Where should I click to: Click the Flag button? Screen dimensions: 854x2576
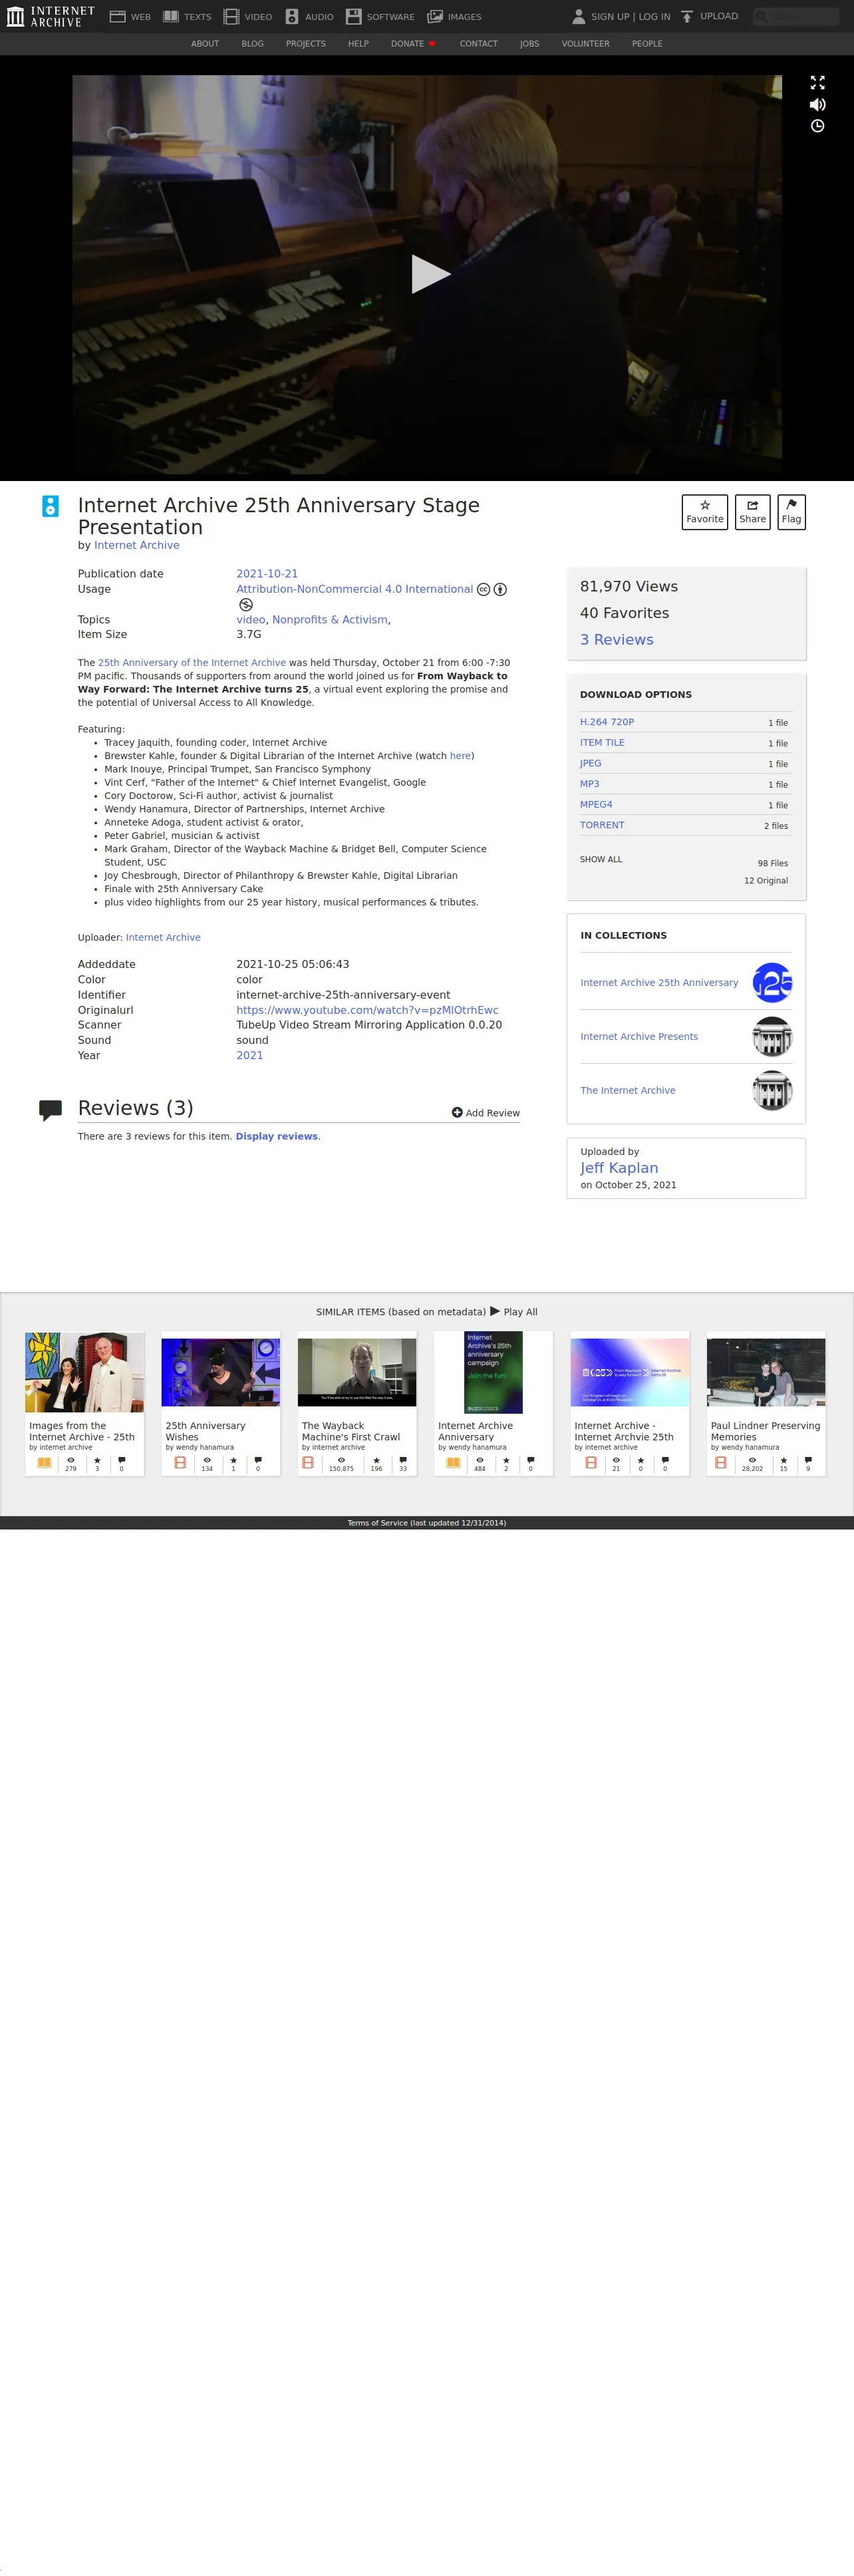791,512
